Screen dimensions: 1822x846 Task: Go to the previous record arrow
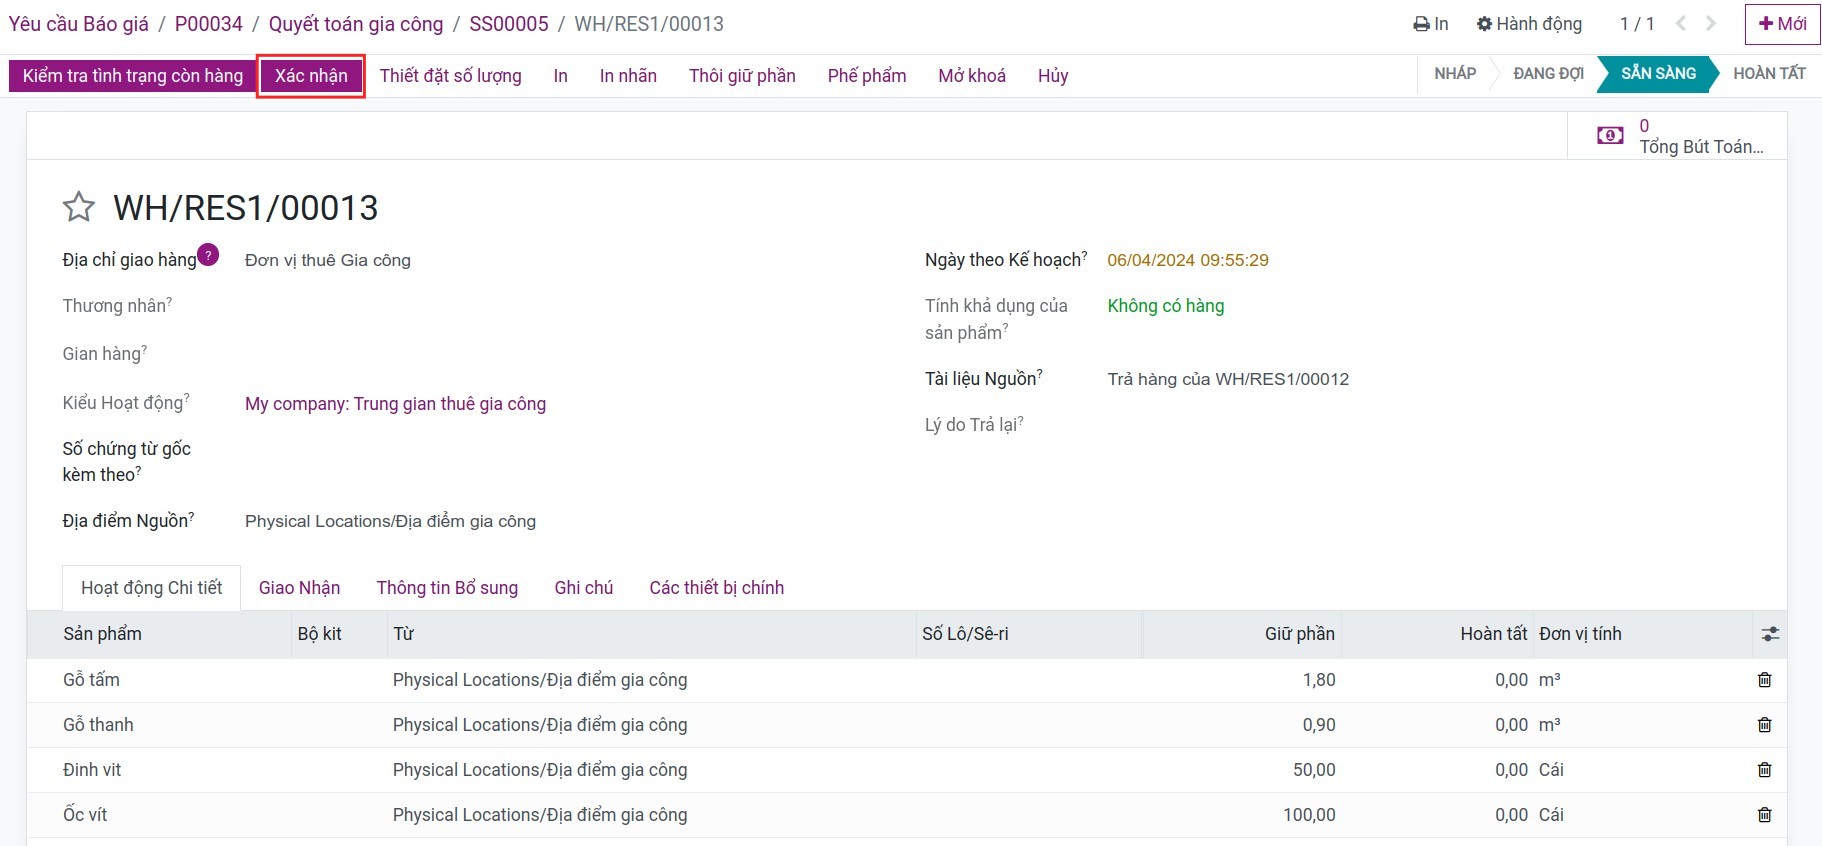tap(1681, 24)
